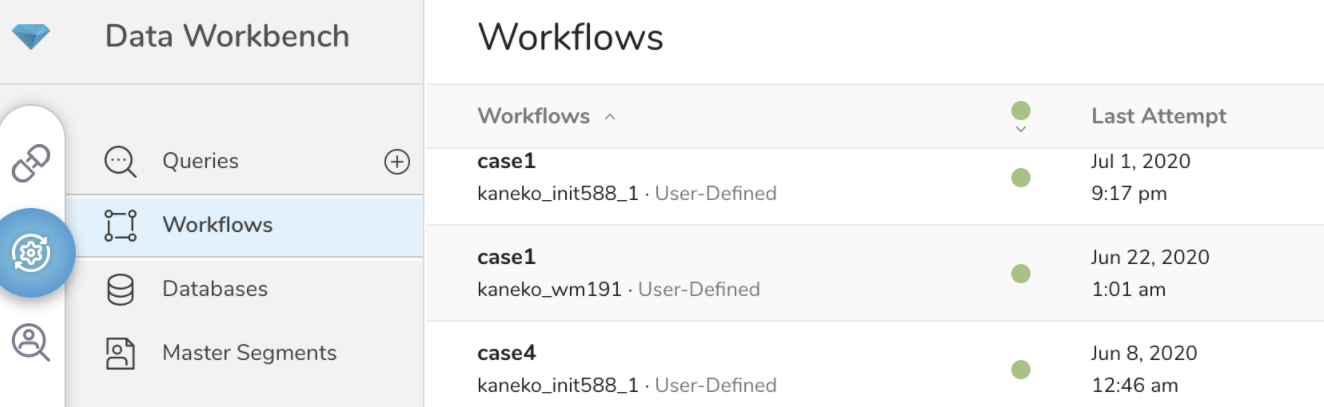Click the Databases cylinder icon

click(x=120, y=289)
